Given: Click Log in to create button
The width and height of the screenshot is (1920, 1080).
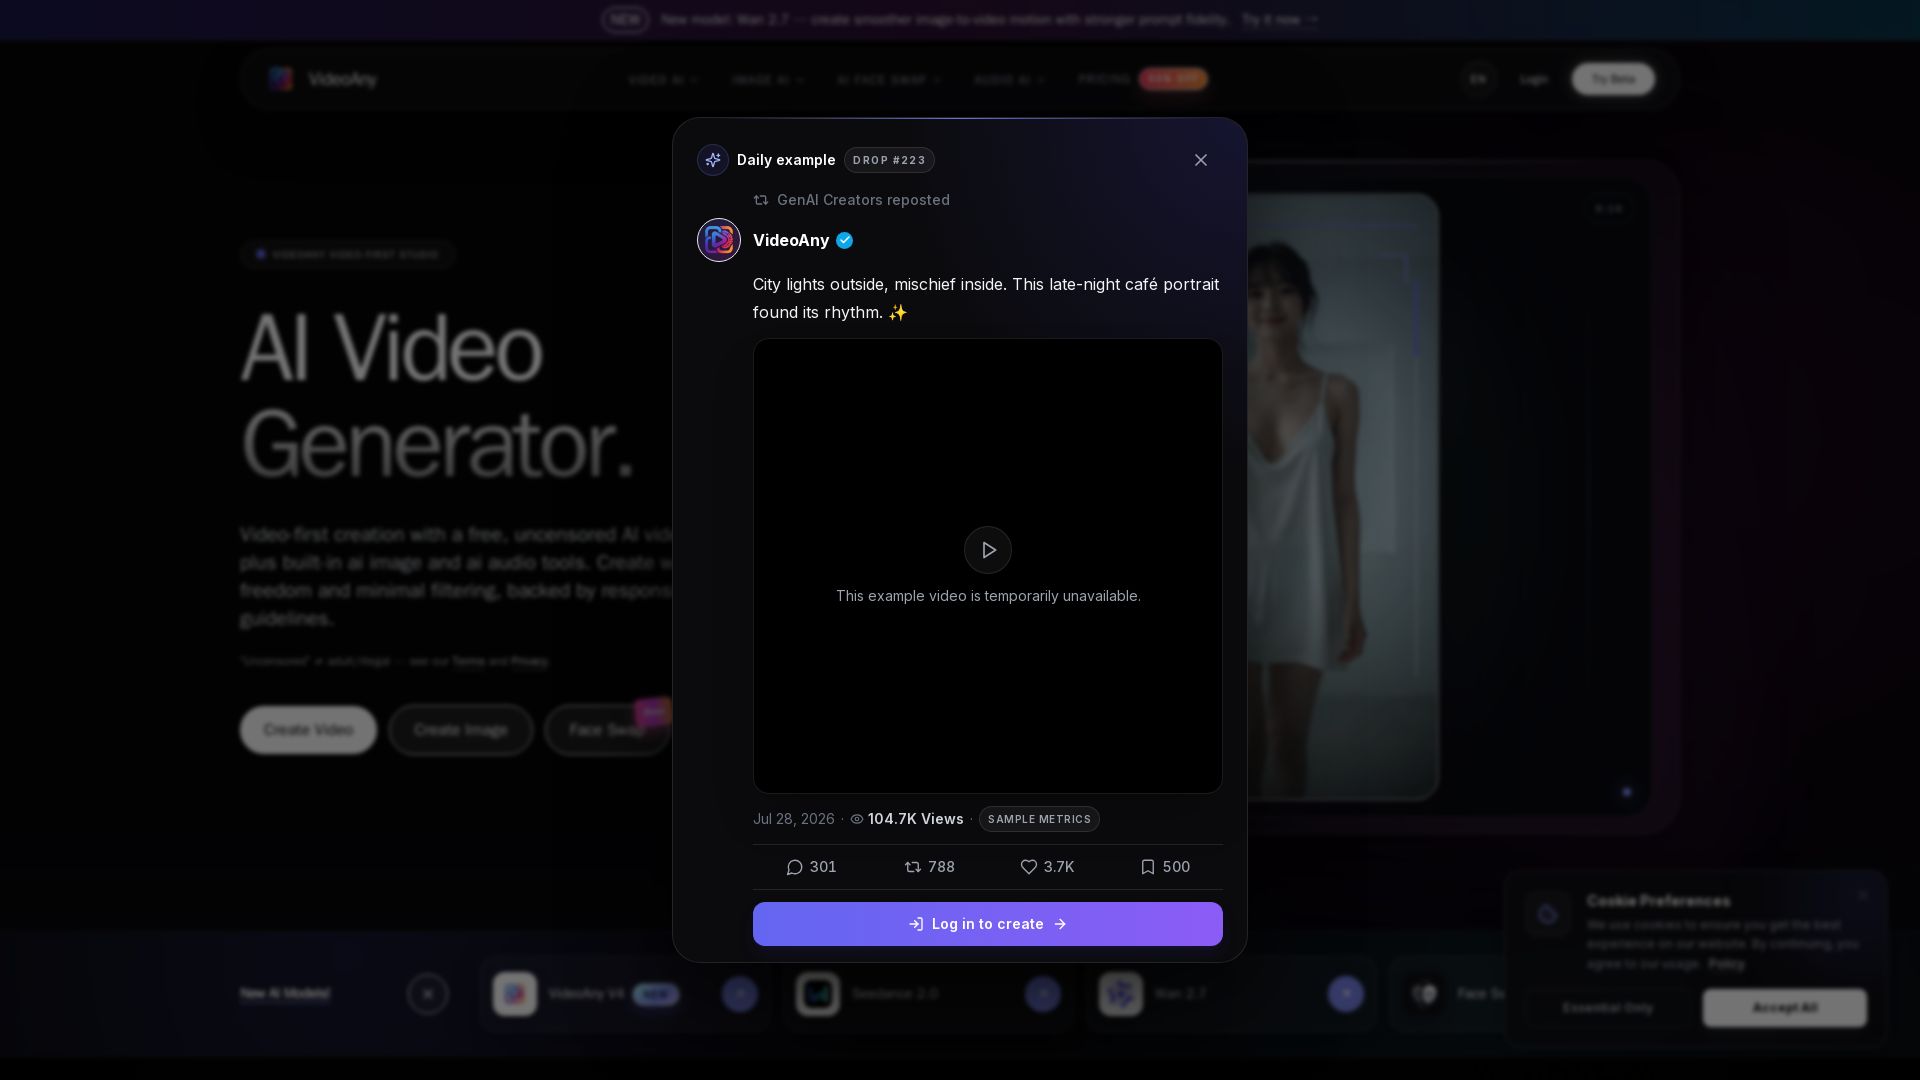Looking at the screenshot, I should coord(988,924).
